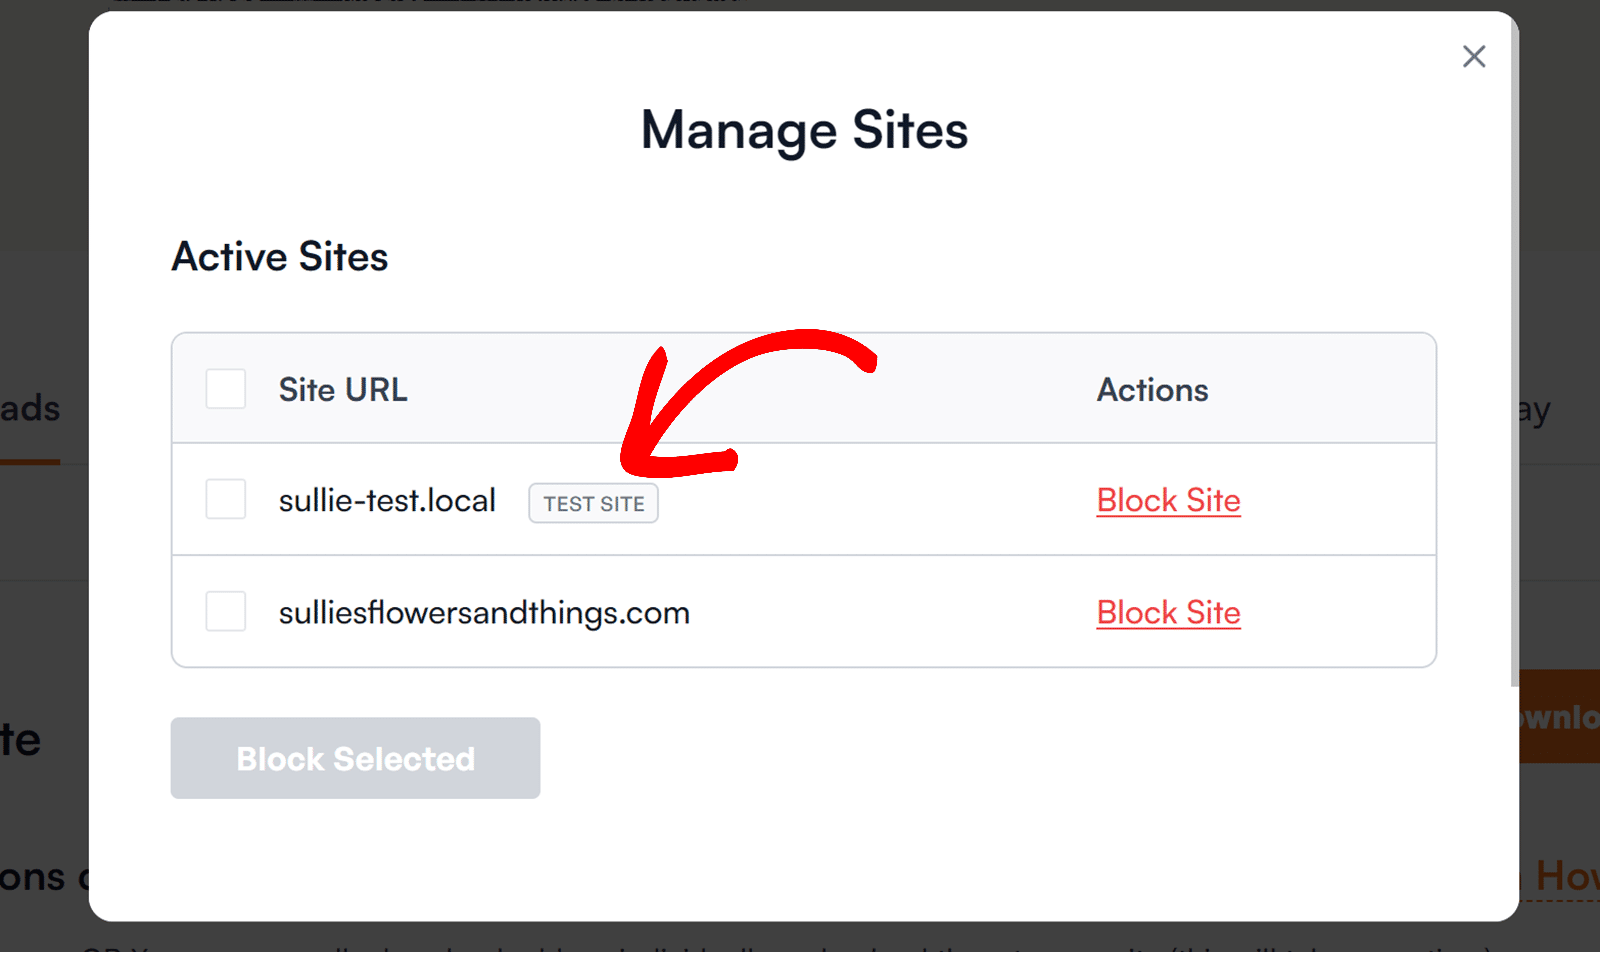Click the orange 'How' link at bottom right
This screenshot has height=953, width=1600.
tap(1566, 876)
